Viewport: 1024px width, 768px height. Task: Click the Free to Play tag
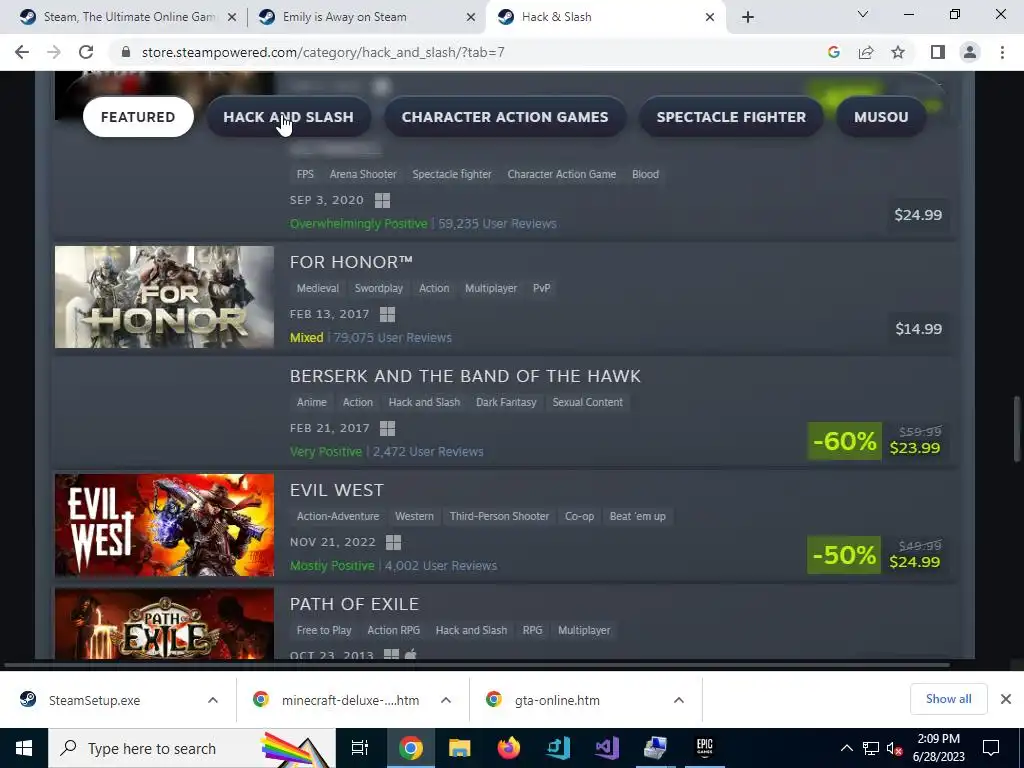click(x=323, y=630)
